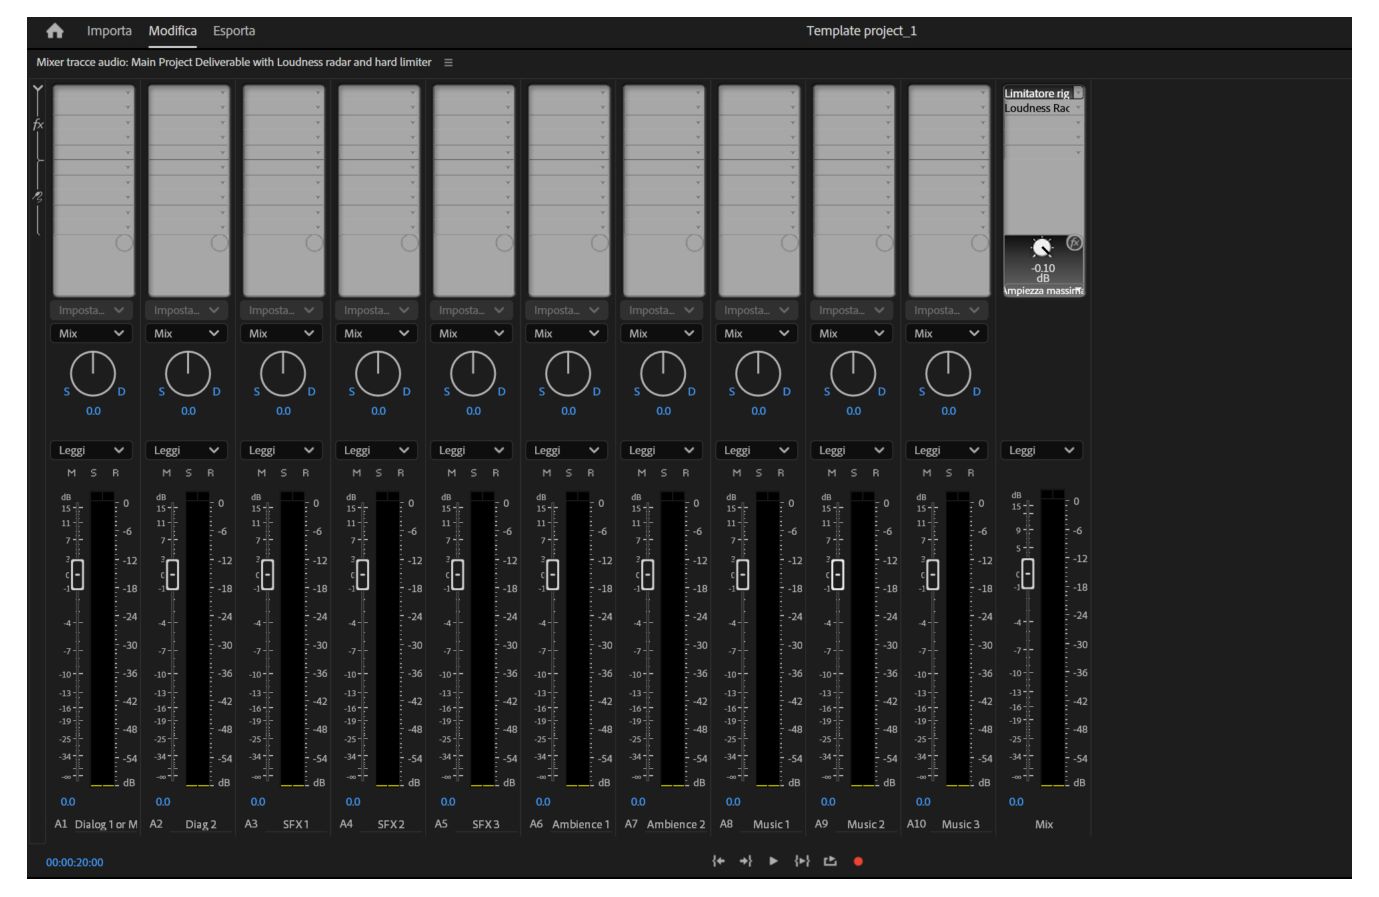Image resolution: width=1379 pixels, height=897 pixels.
Task: Click volume value 0.0 under A4 fader
Action: click(353, 802)
